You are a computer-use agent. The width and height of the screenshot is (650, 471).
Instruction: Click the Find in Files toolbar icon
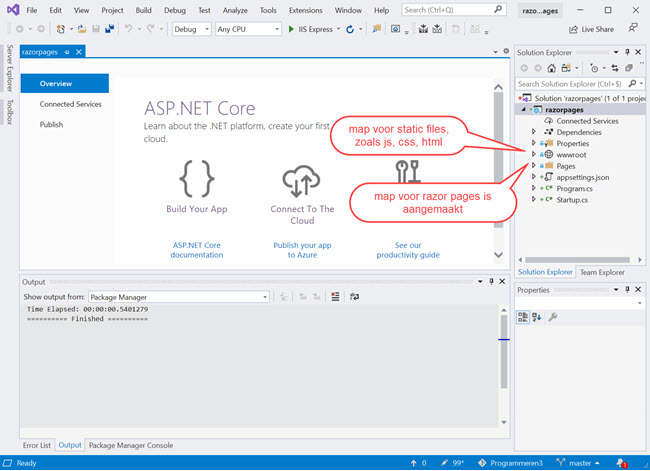376,29
